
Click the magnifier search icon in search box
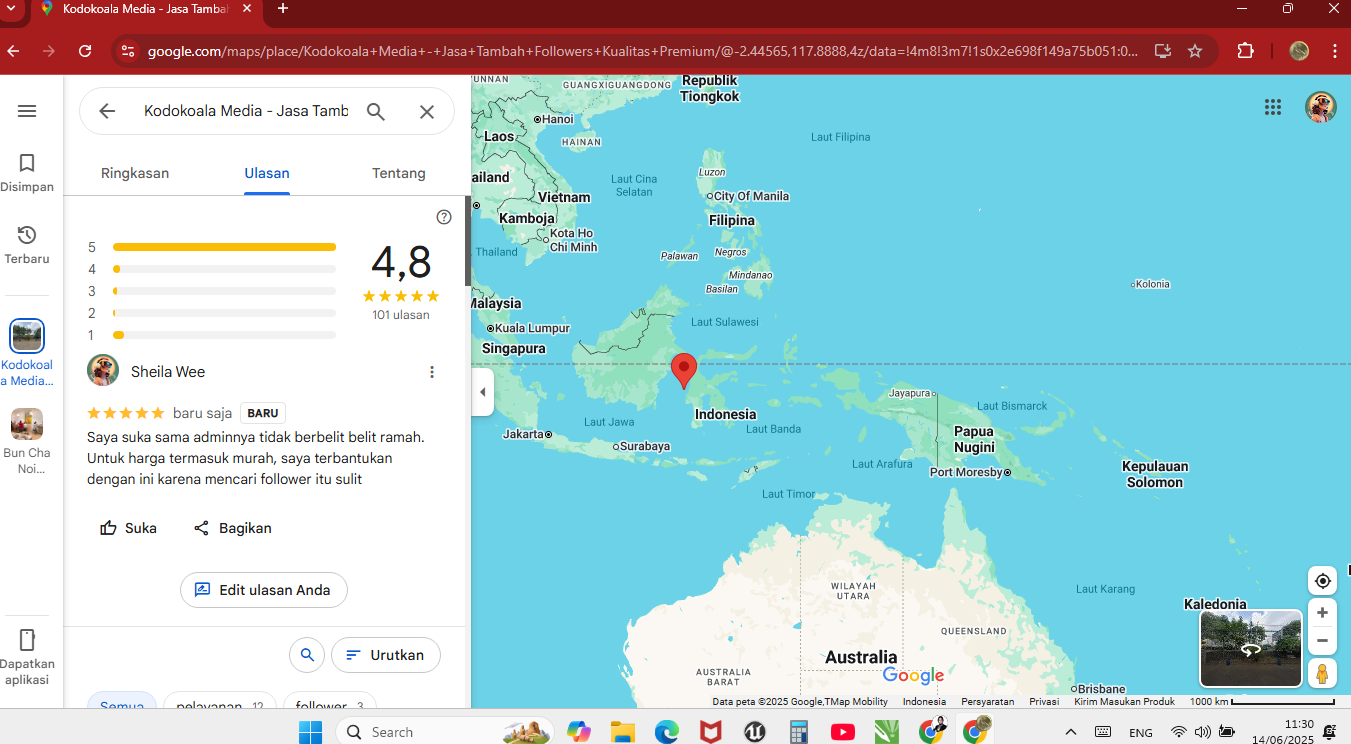click(376, 111)
